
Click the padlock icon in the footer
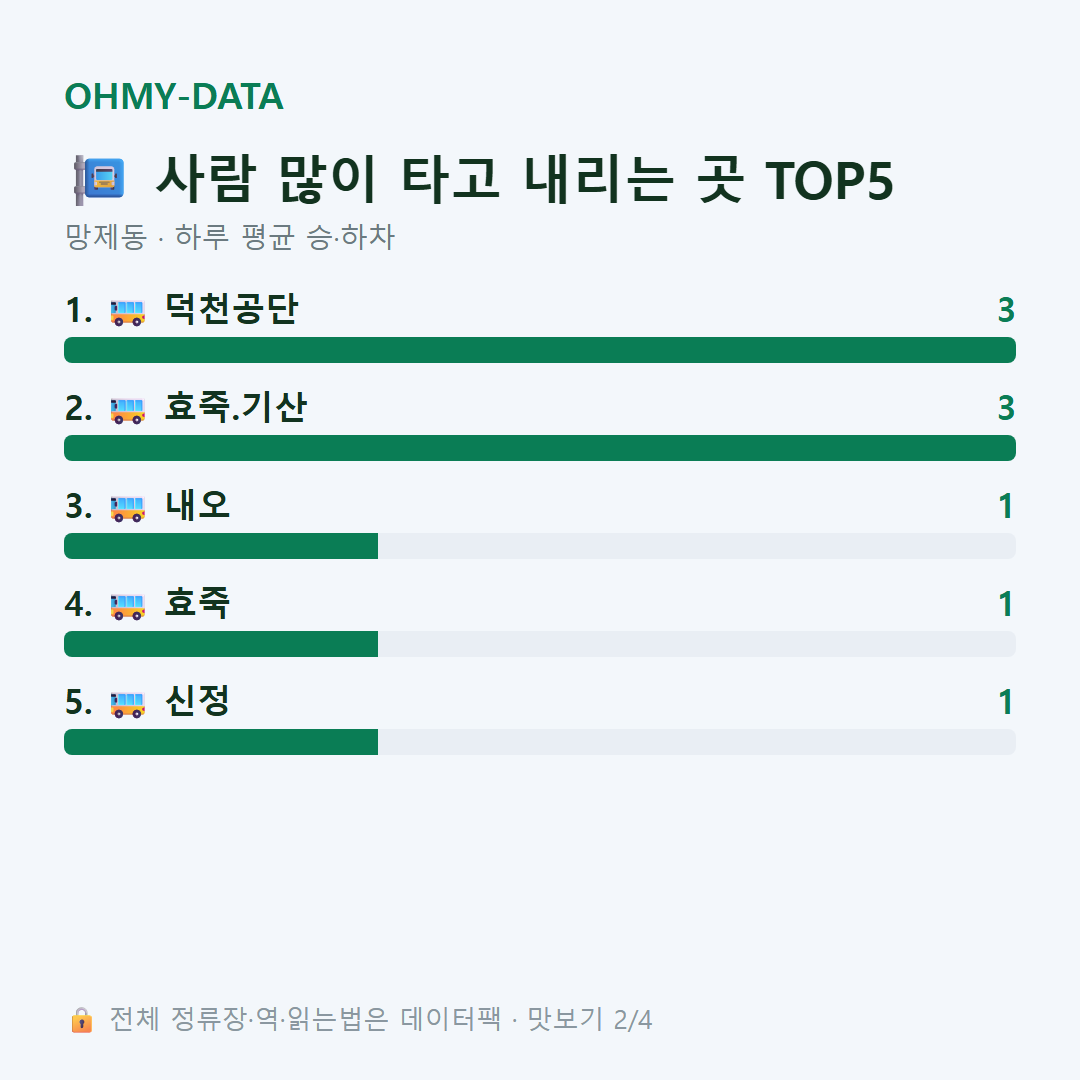click(81, 1019)
